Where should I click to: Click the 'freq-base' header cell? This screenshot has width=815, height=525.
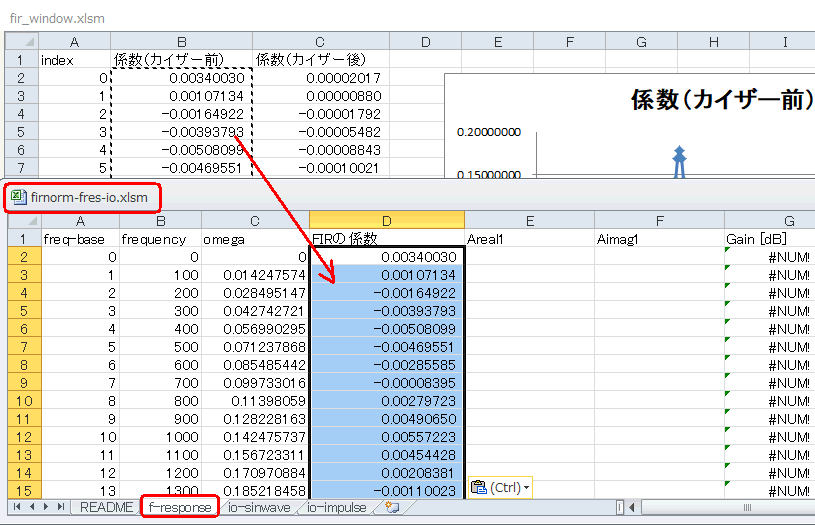point(81,239)
